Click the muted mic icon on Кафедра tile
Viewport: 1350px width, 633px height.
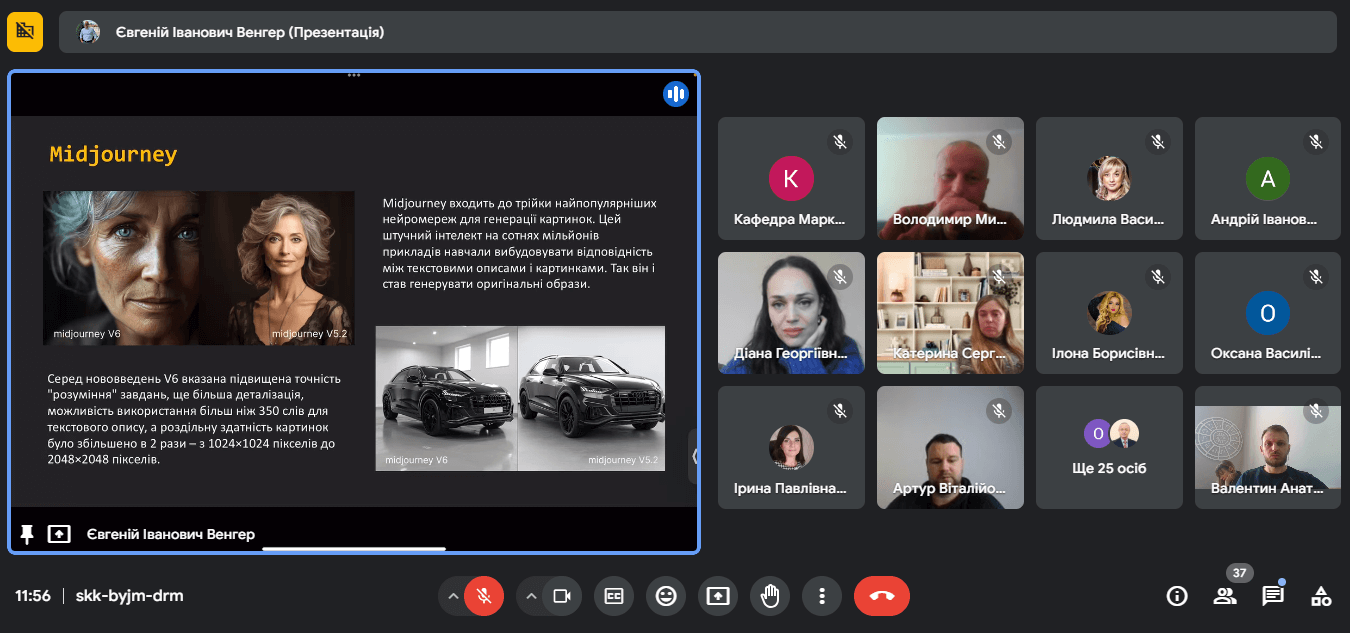click(x=840, y=142)
